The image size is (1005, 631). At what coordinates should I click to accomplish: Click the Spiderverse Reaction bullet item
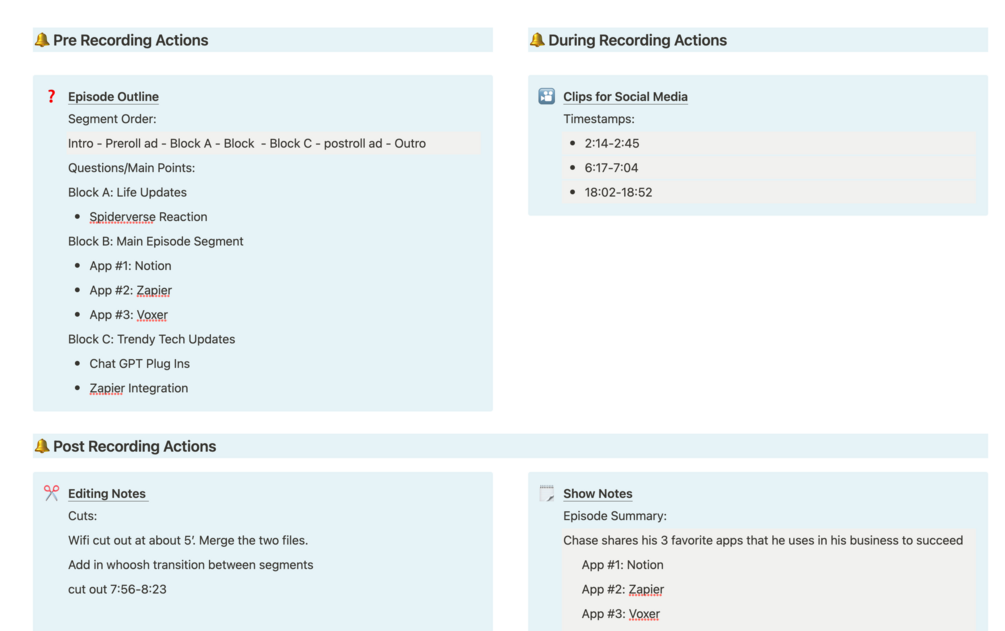click(x=148, y=217)
